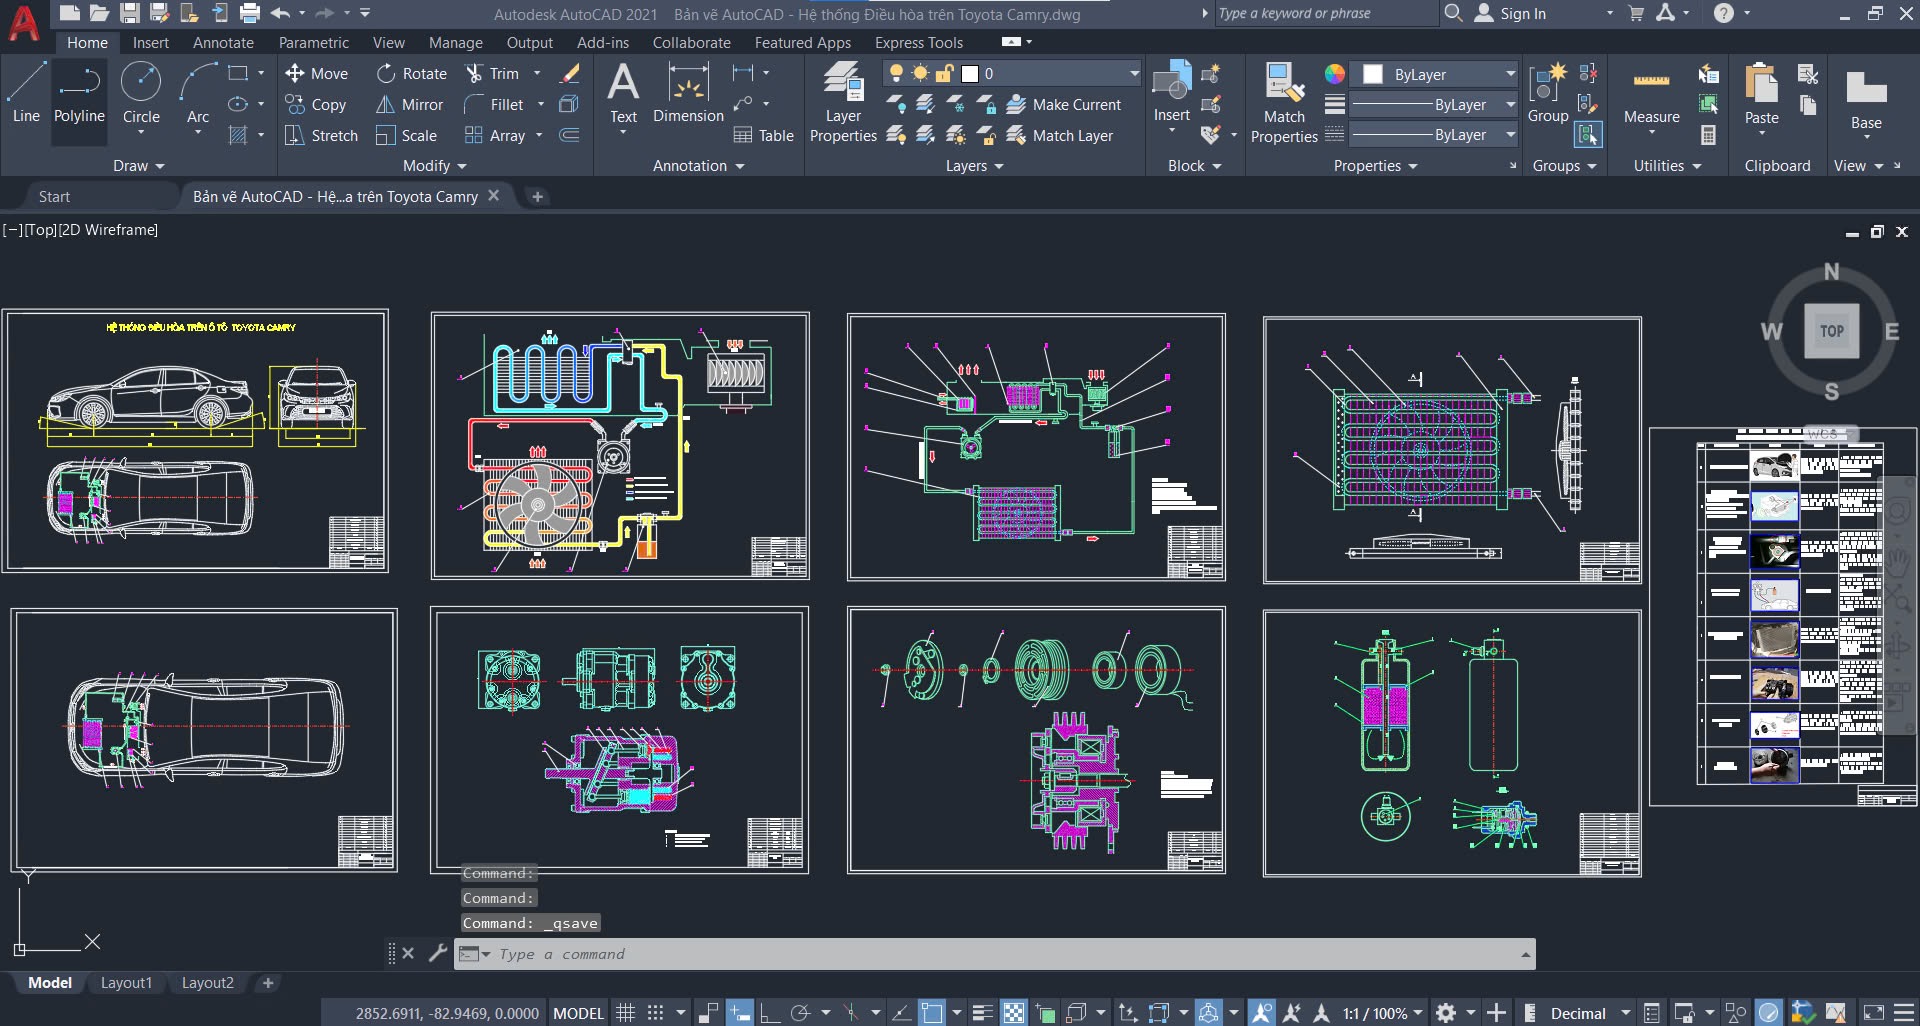Toggle snap mode in status bar
Image resolution: width=1920 pixels, height=1026 pixels.
(x=655, y=1012)
